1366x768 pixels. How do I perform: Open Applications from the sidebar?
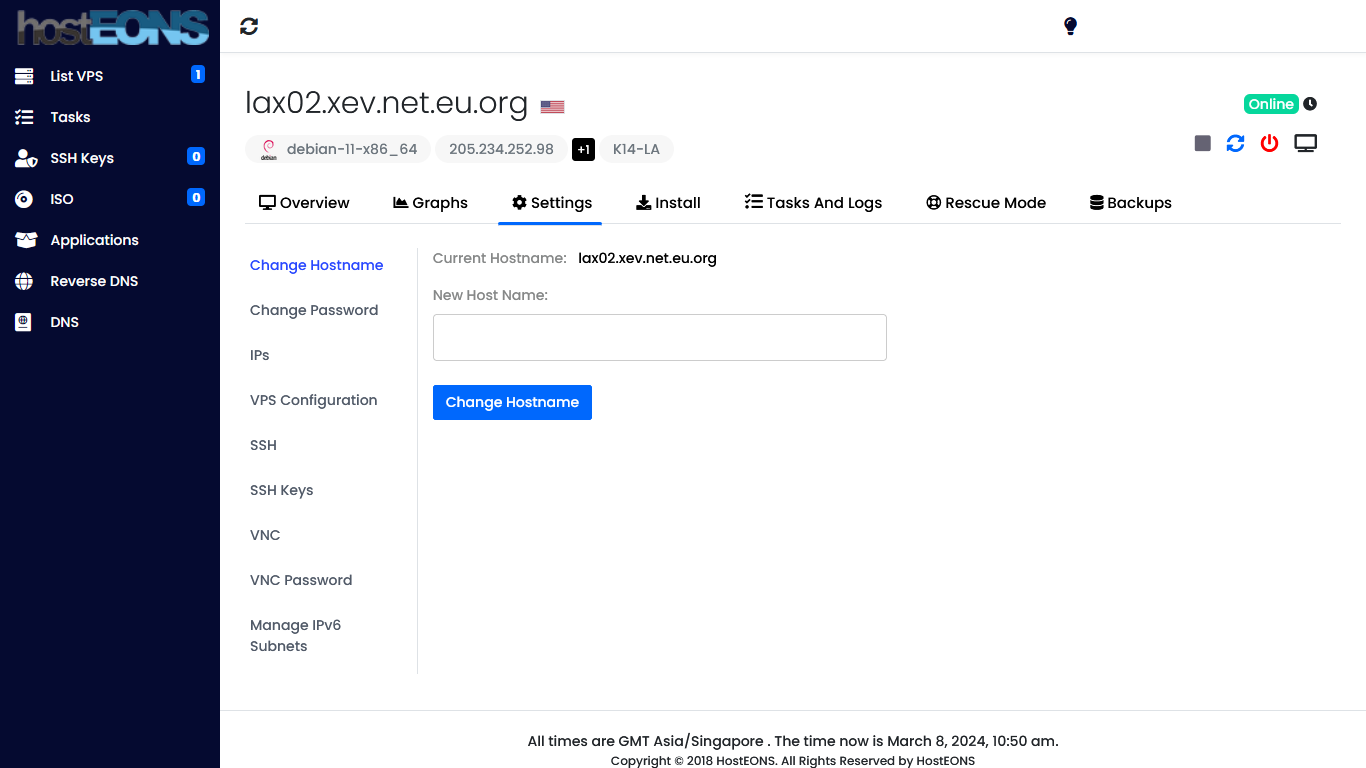(x=94, y=240)
